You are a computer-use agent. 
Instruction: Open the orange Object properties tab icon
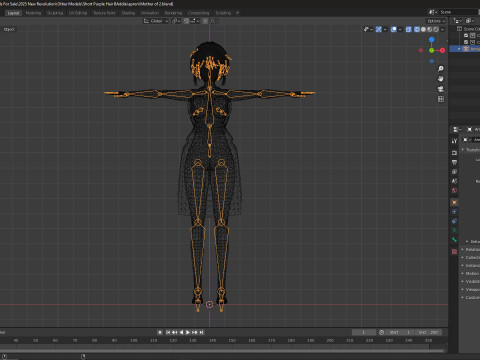[454, 202]
